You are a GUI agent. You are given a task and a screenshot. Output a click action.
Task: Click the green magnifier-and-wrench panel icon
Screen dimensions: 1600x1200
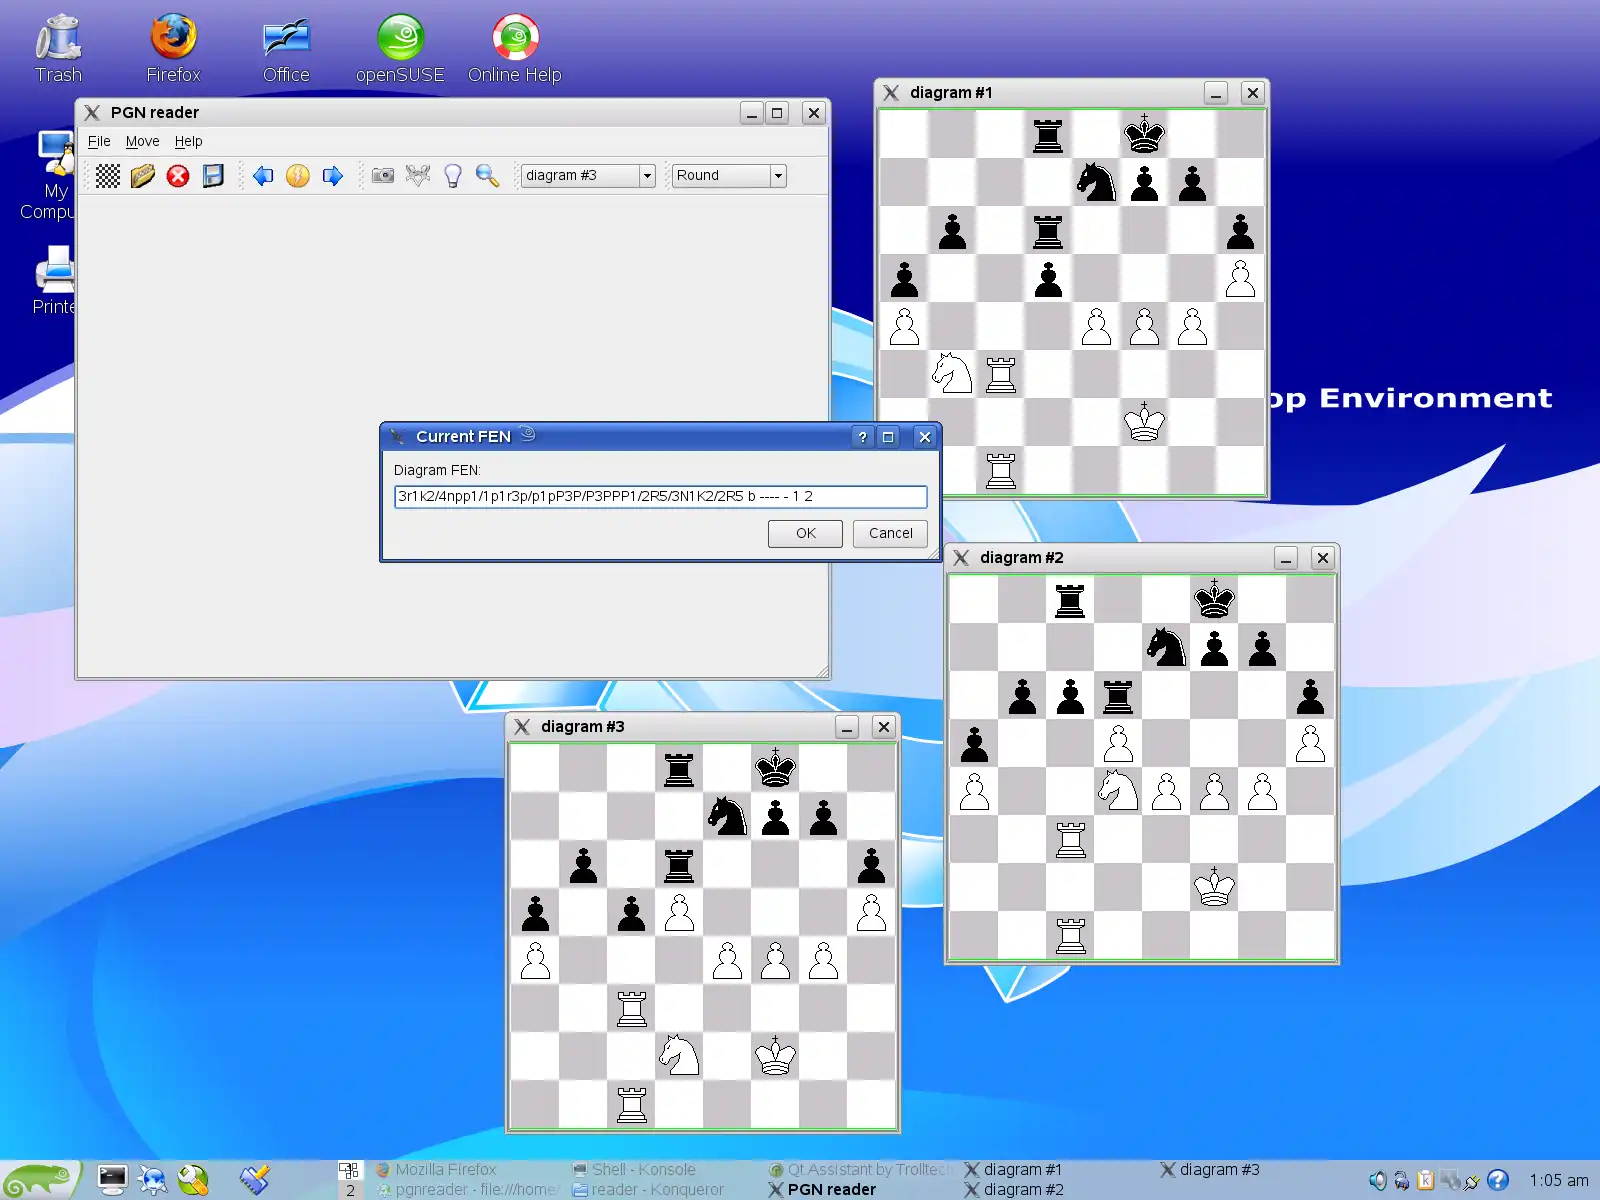(193, 1180)
